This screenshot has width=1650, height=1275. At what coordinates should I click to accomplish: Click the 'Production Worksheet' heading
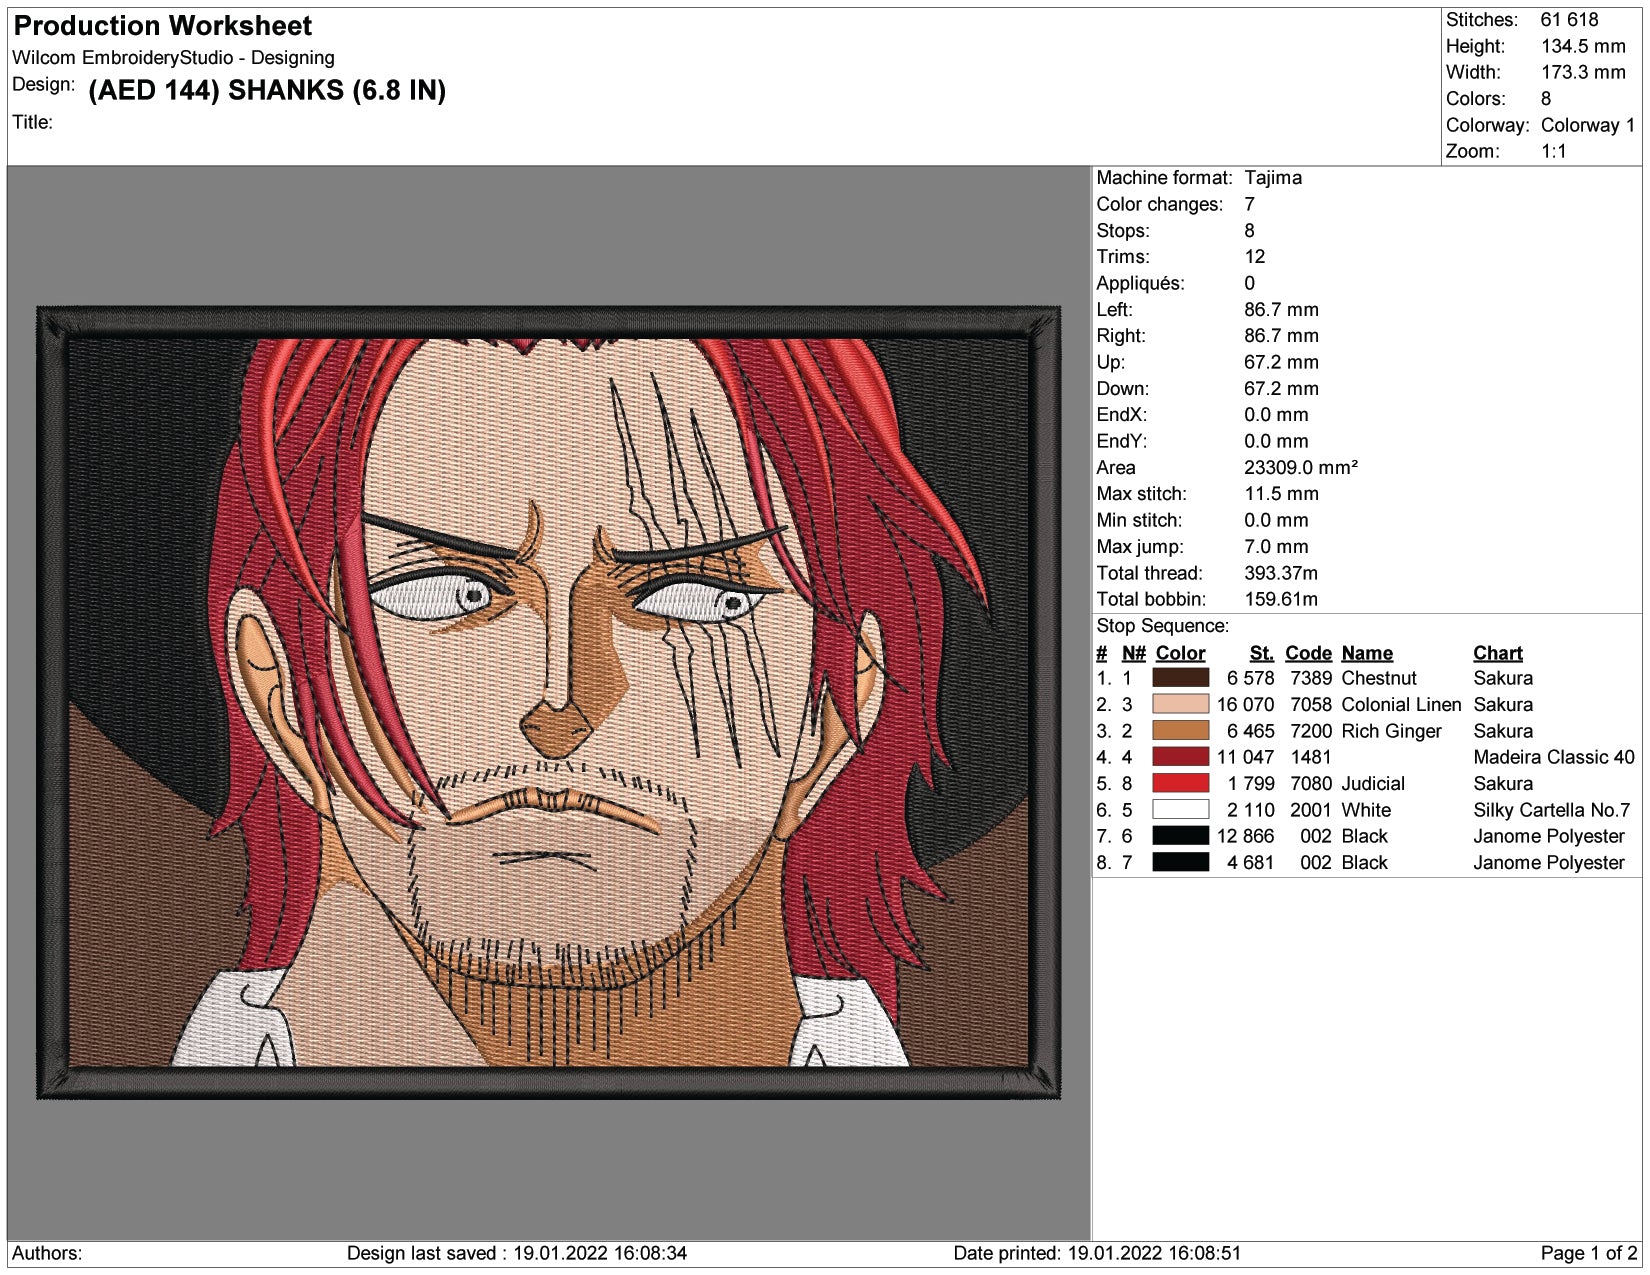point(162,26)
